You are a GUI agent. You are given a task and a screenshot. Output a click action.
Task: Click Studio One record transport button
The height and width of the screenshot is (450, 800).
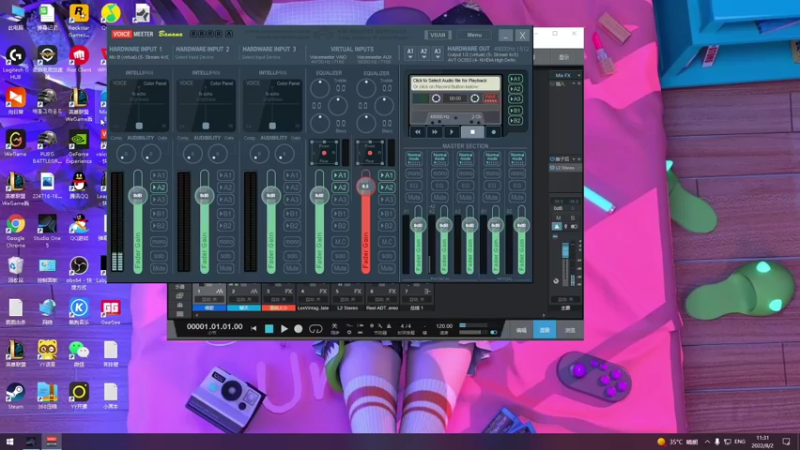coord(298,329)
